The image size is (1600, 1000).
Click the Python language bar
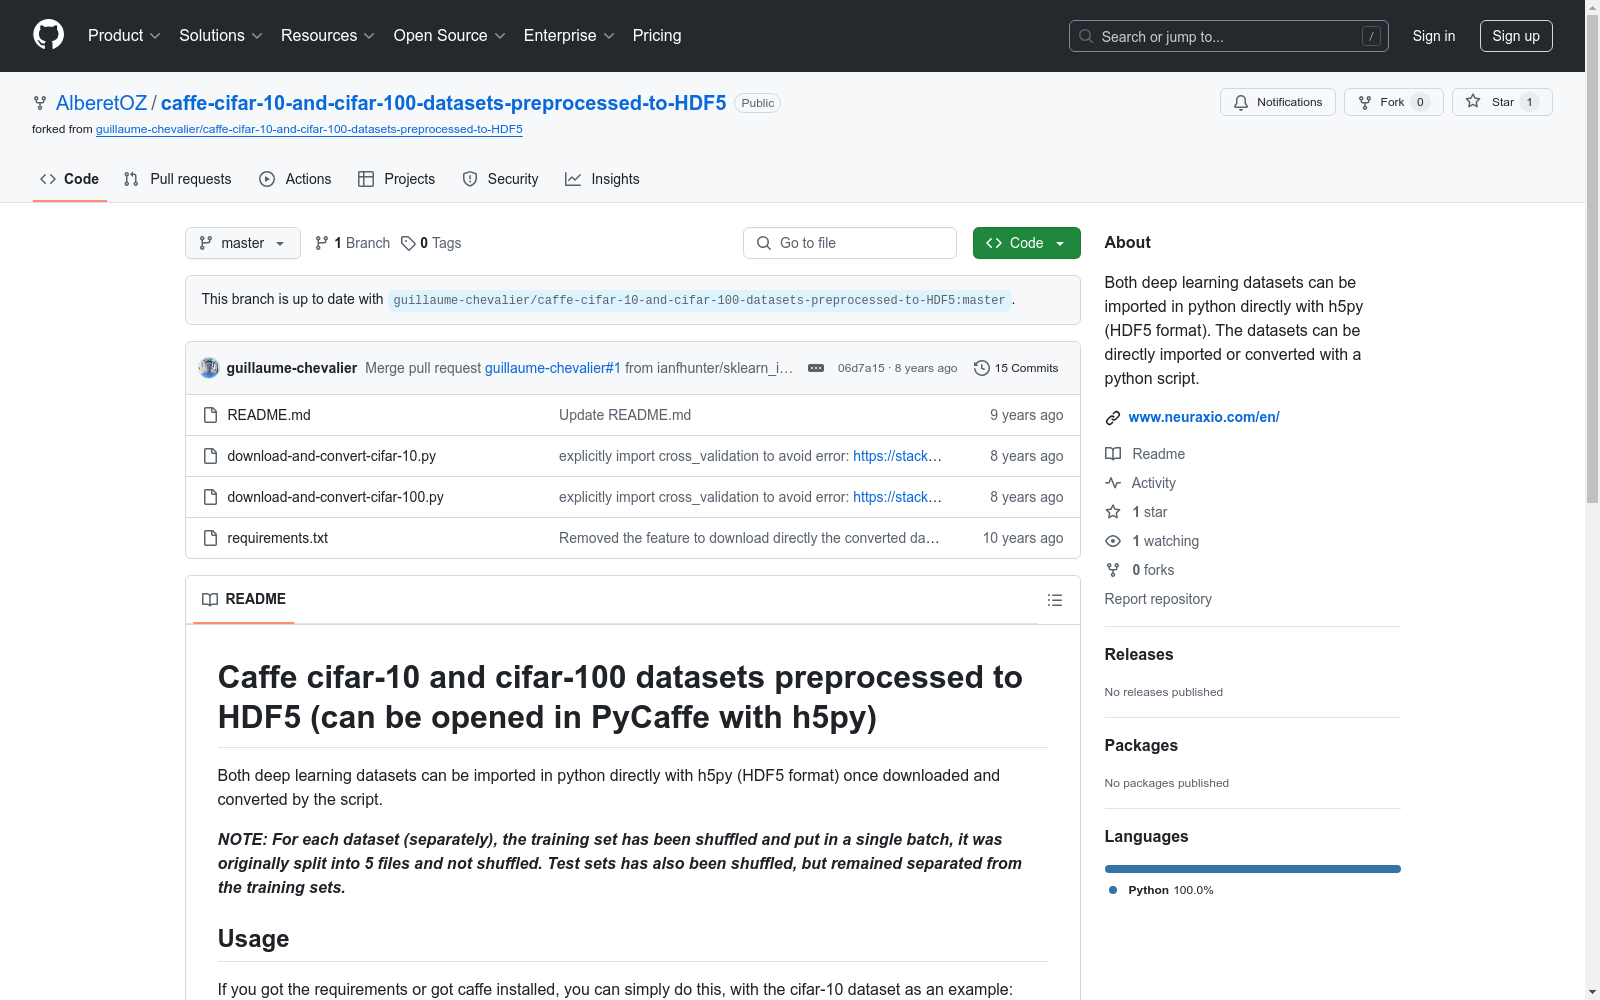[1253, 869]
